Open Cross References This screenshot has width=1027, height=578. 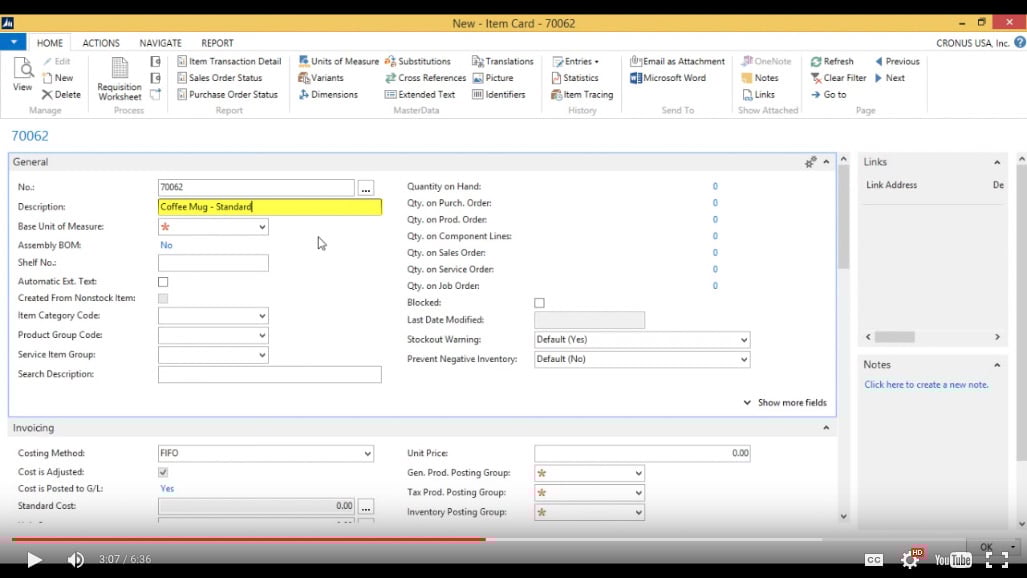click(426, 77)
